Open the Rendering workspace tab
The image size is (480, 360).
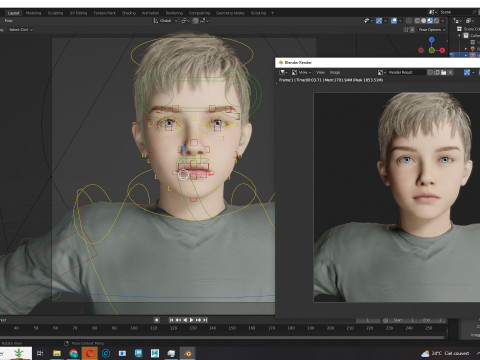174,13
